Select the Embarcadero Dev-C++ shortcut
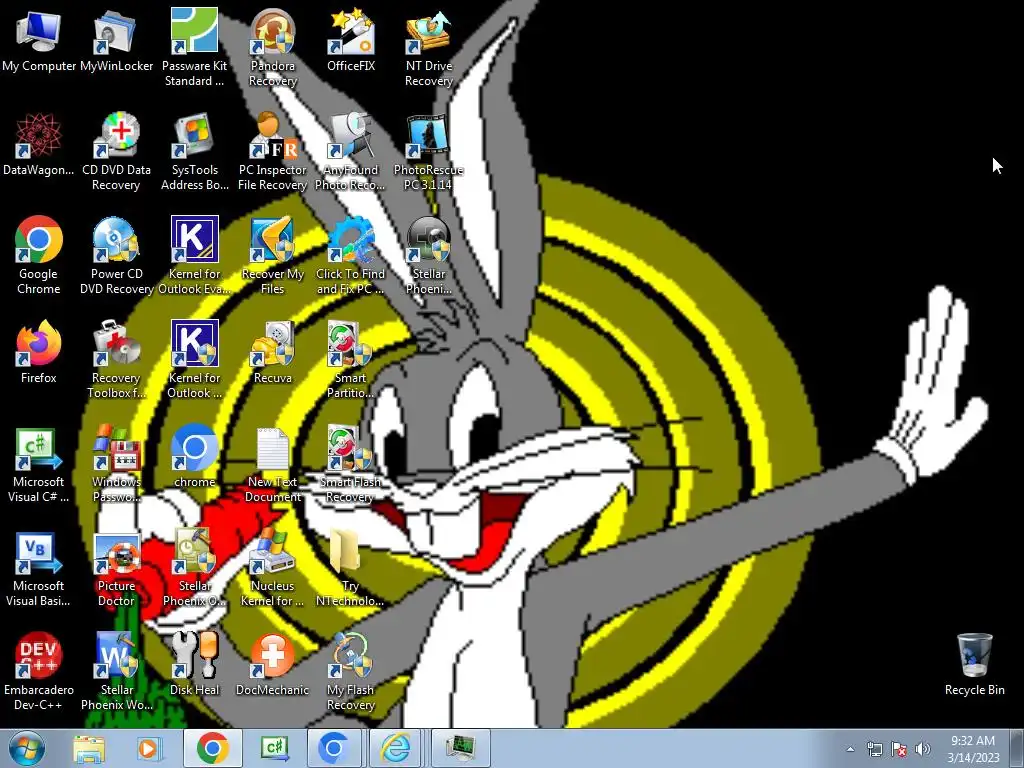Screen dimensions: 1024x768 (39, 671)
